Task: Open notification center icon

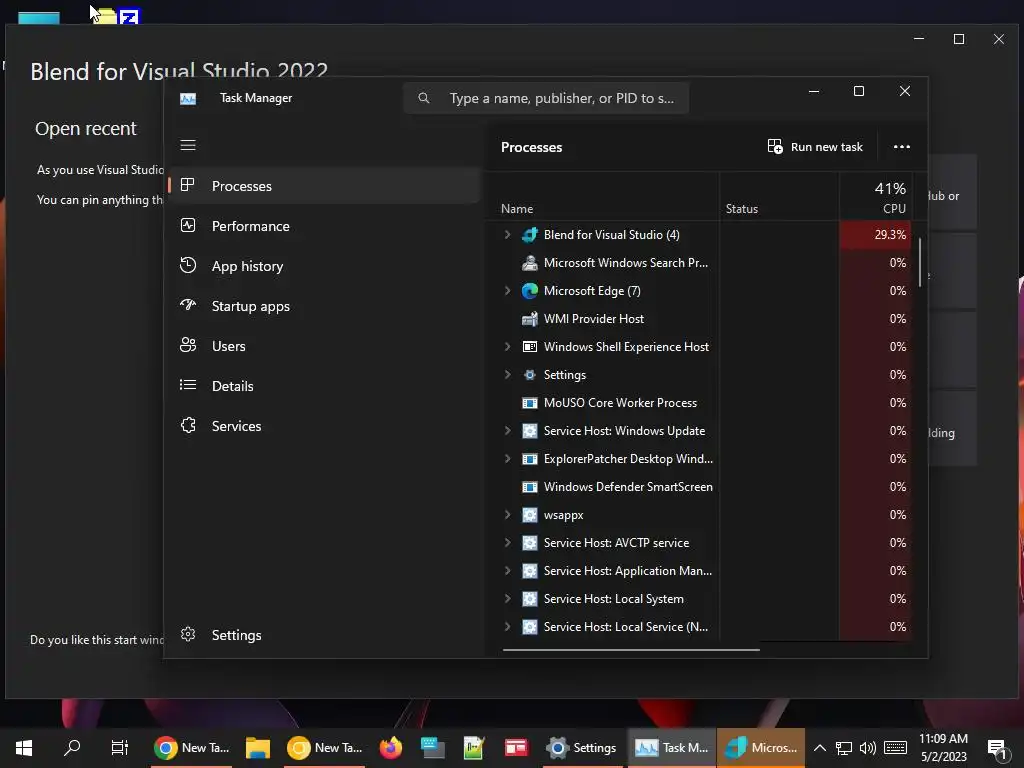Action: [x=997, y=748]
